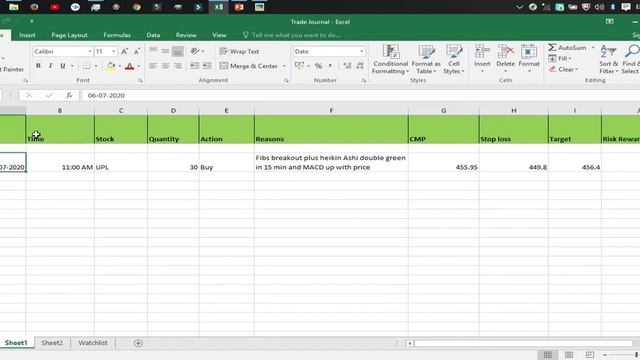Set bottom vertical alignment
The width and height of the screenshot is (640, 360).
[x=178, y=51]
